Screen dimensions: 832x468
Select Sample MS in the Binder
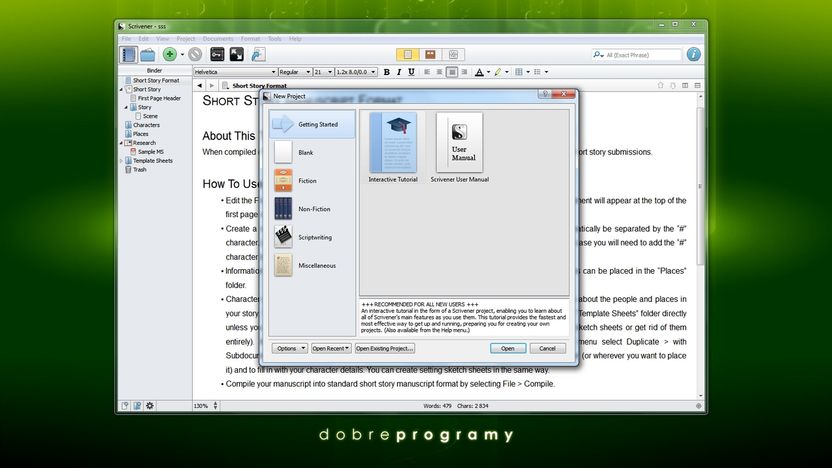(x=151, y=152)
